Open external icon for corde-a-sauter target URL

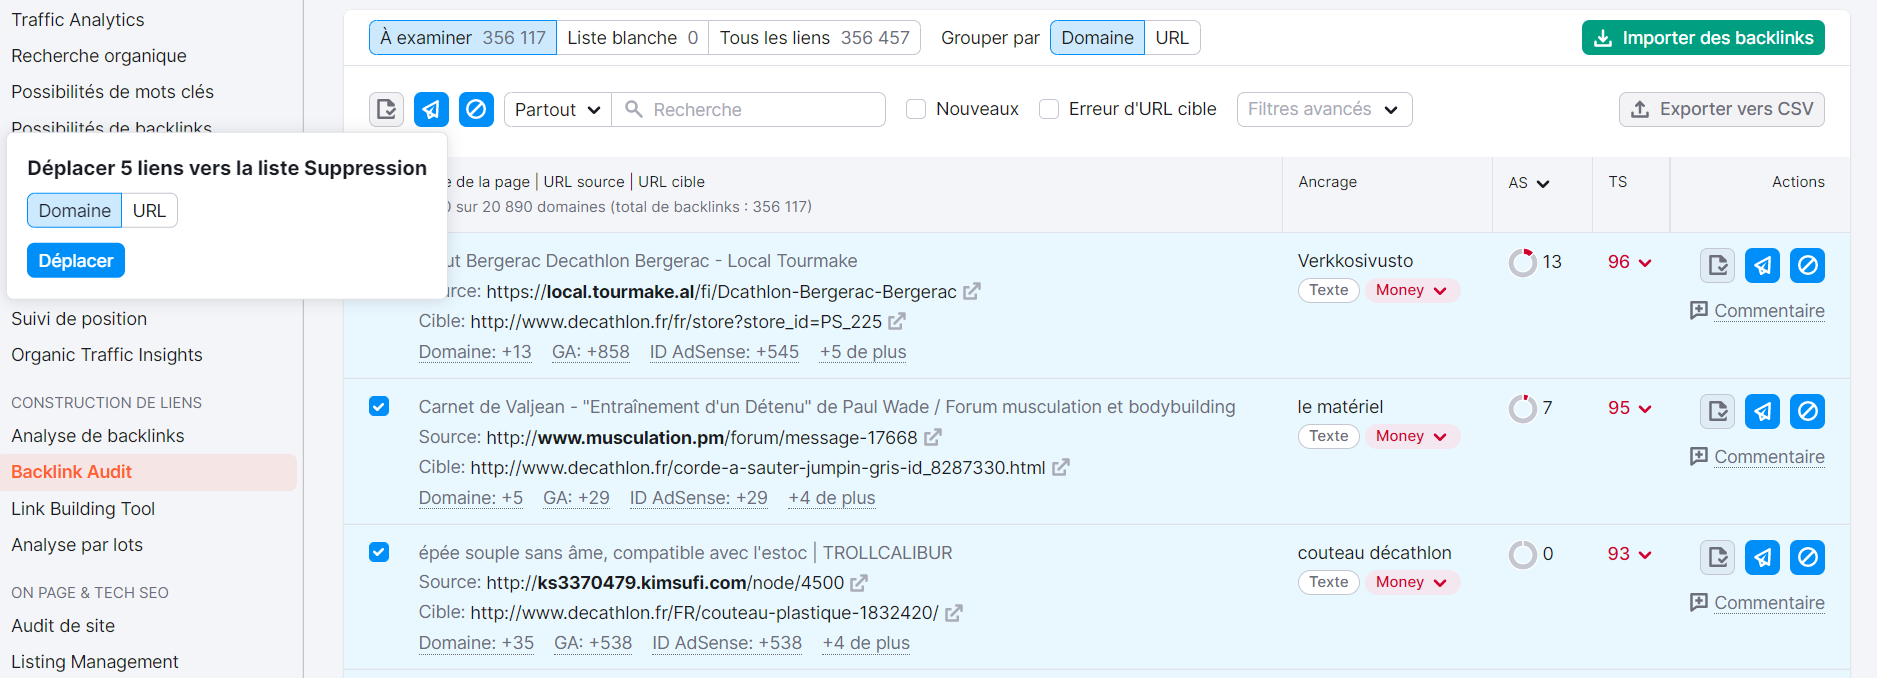(x=1061, y=467)
